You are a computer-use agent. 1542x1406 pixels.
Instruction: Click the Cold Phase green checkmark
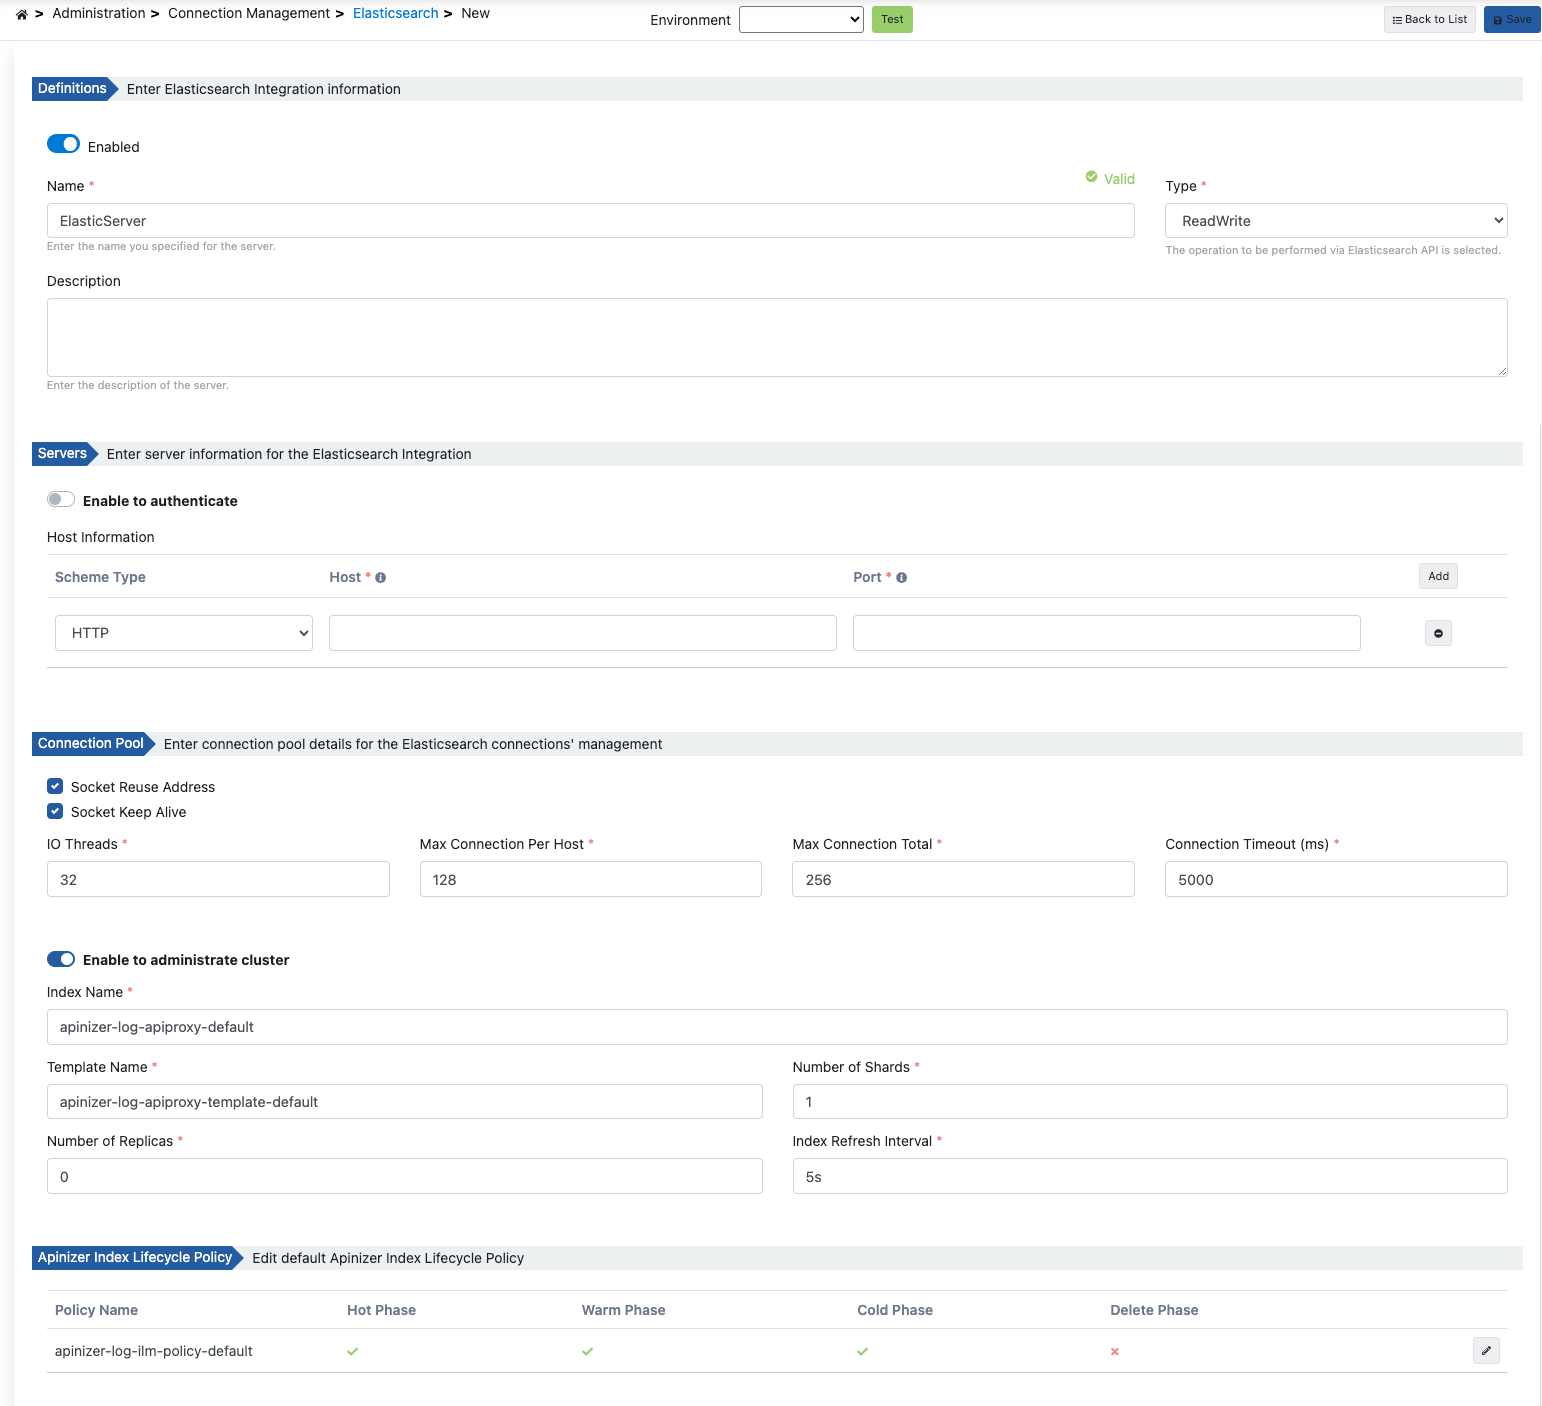862,1351
